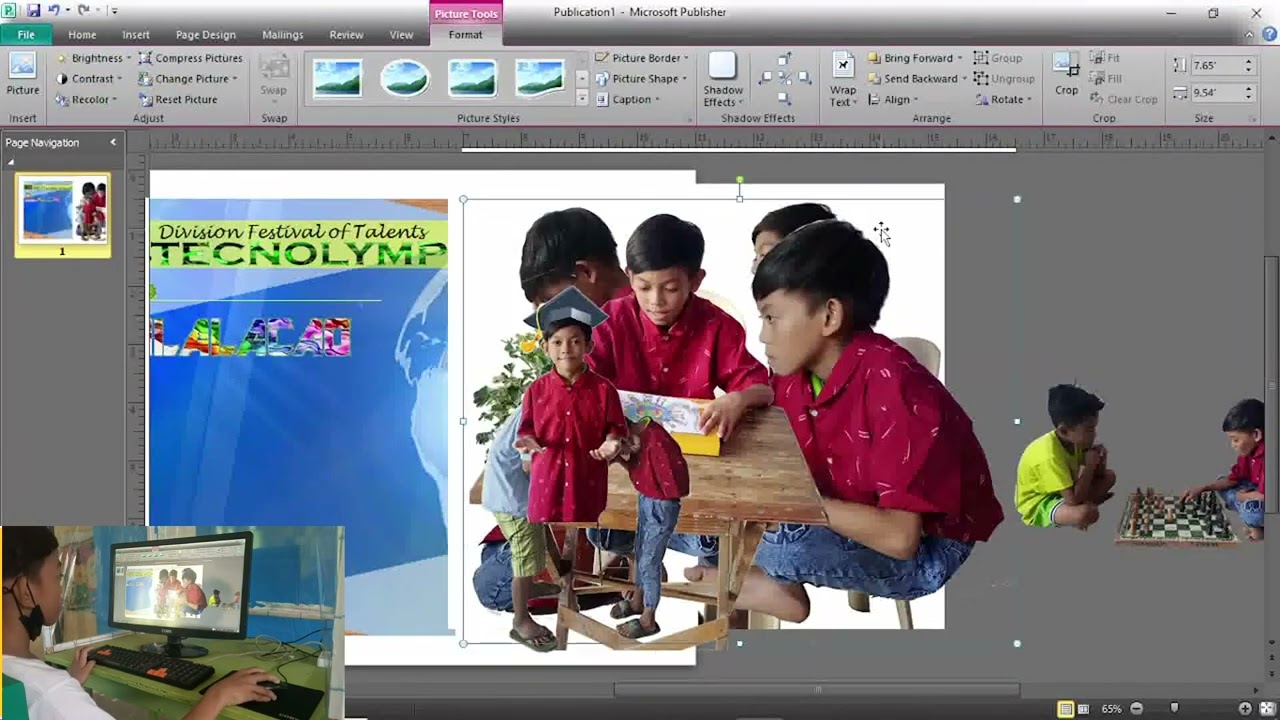Click the Fit crop option
1280x720 pixels.
pyautogui.click(x=1105, y=58)
